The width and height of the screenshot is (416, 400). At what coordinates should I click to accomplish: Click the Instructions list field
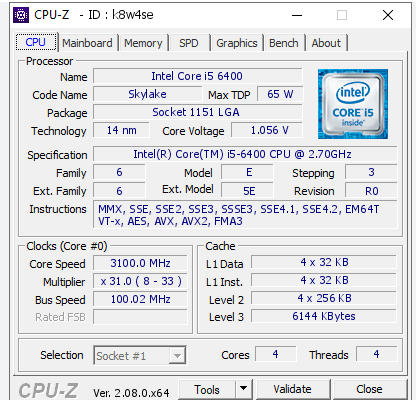click(245, 215)
